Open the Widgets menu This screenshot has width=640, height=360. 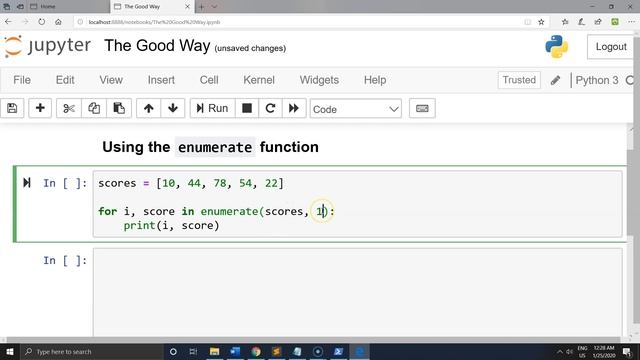(319, 80)
